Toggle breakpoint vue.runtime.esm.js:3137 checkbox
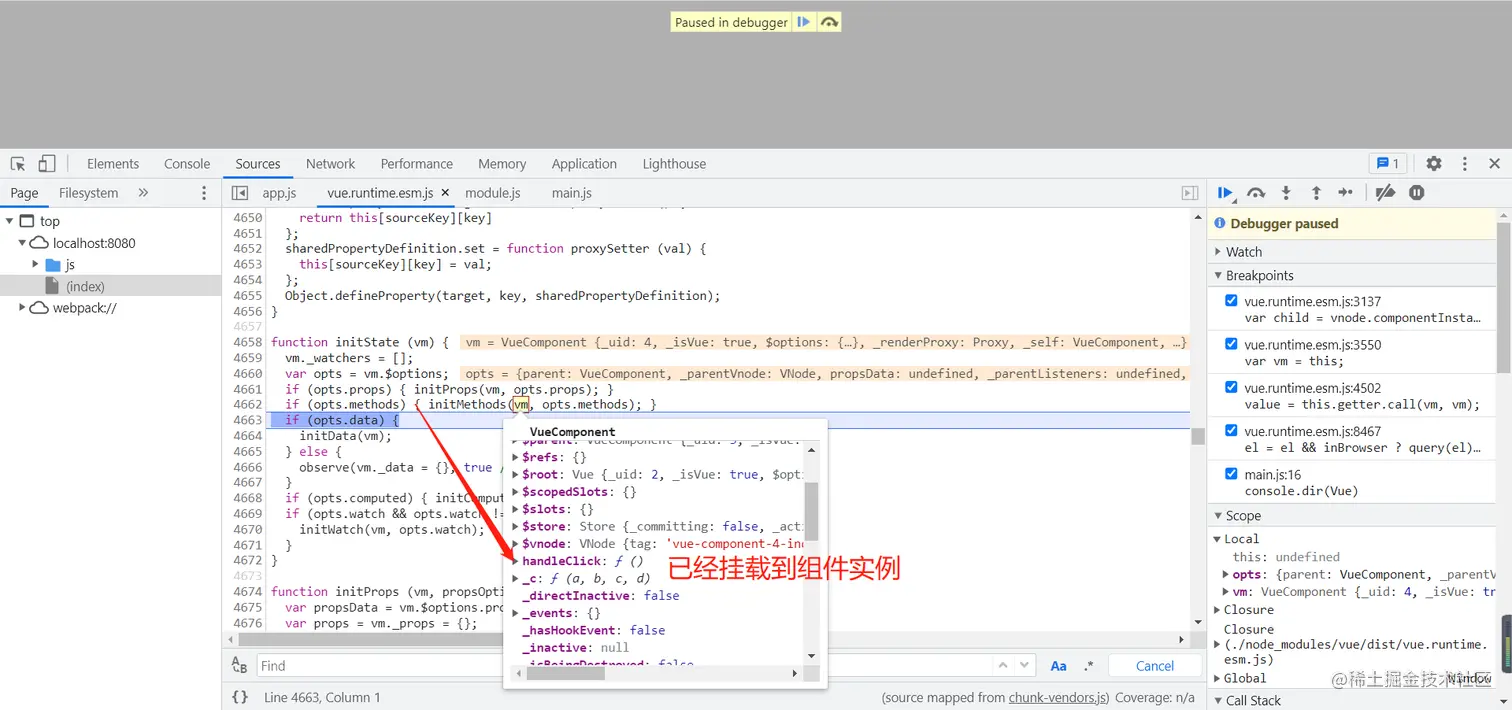The height and width of the screenshot is (710, 1512). (x=1231, y=300)
